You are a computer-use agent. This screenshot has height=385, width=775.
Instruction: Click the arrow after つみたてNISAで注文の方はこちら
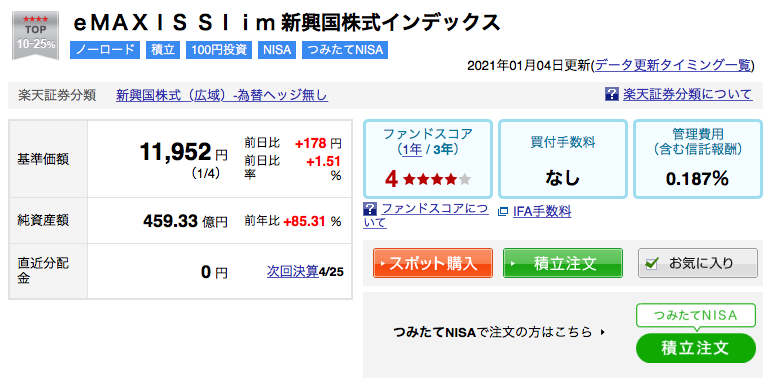[x=603, y=333]
